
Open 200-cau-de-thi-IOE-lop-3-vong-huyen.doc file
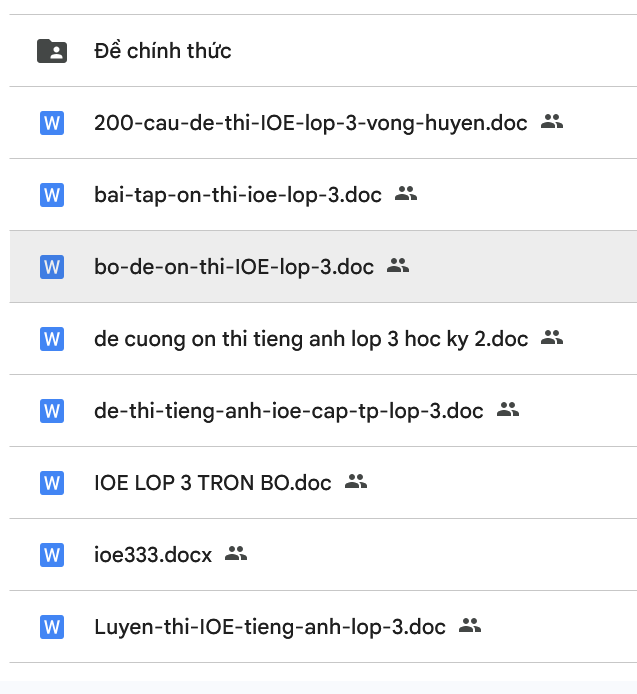[310, 123]
